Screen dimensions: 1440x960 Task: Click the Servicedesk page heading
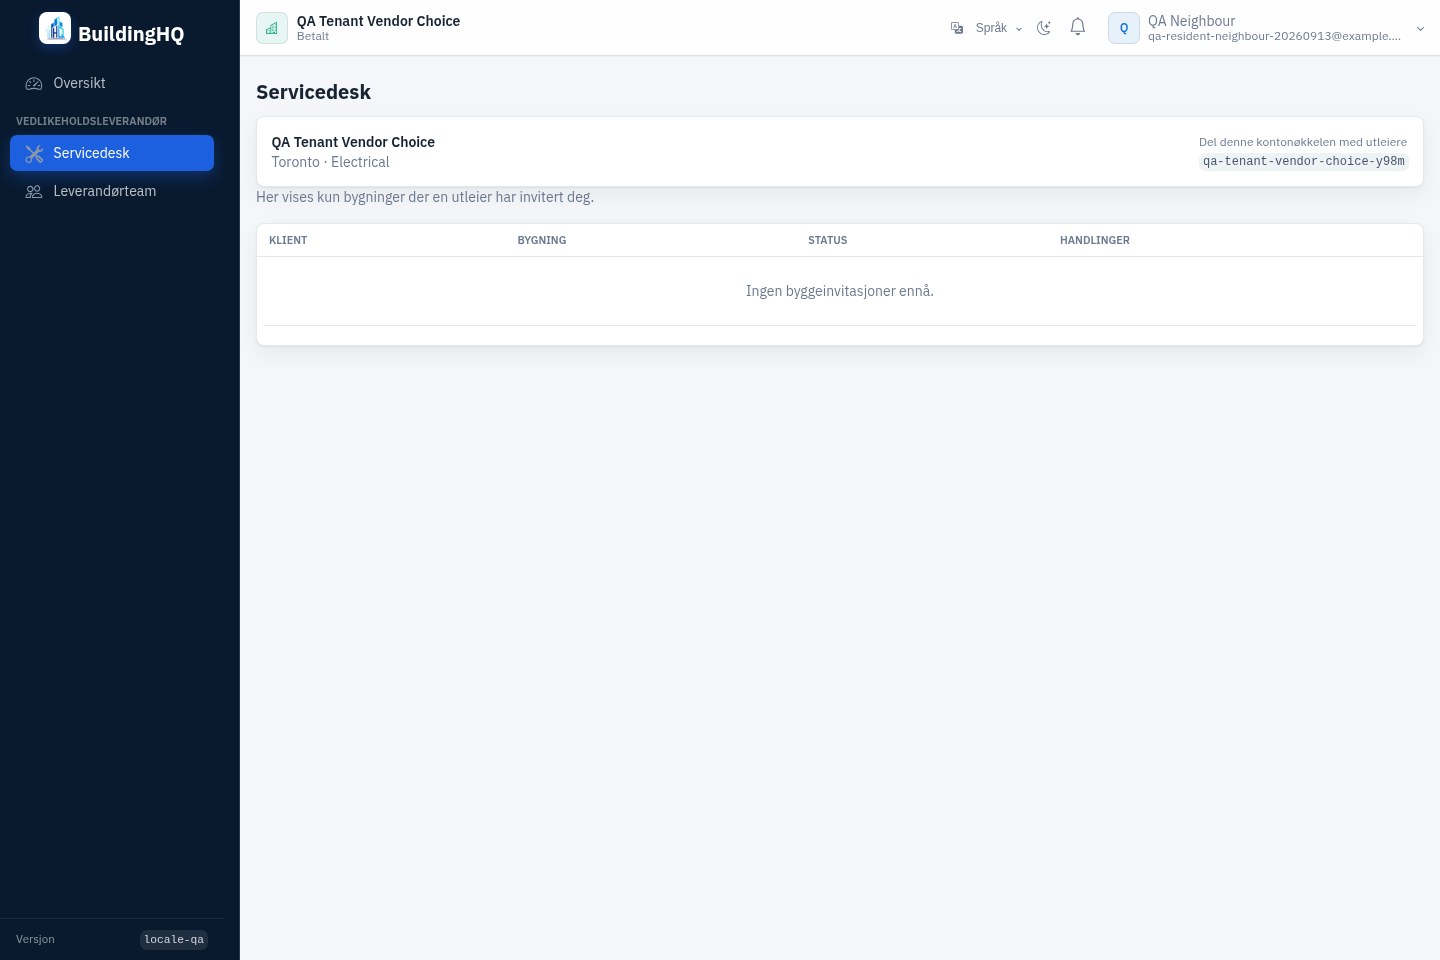[x=314, y=92]
